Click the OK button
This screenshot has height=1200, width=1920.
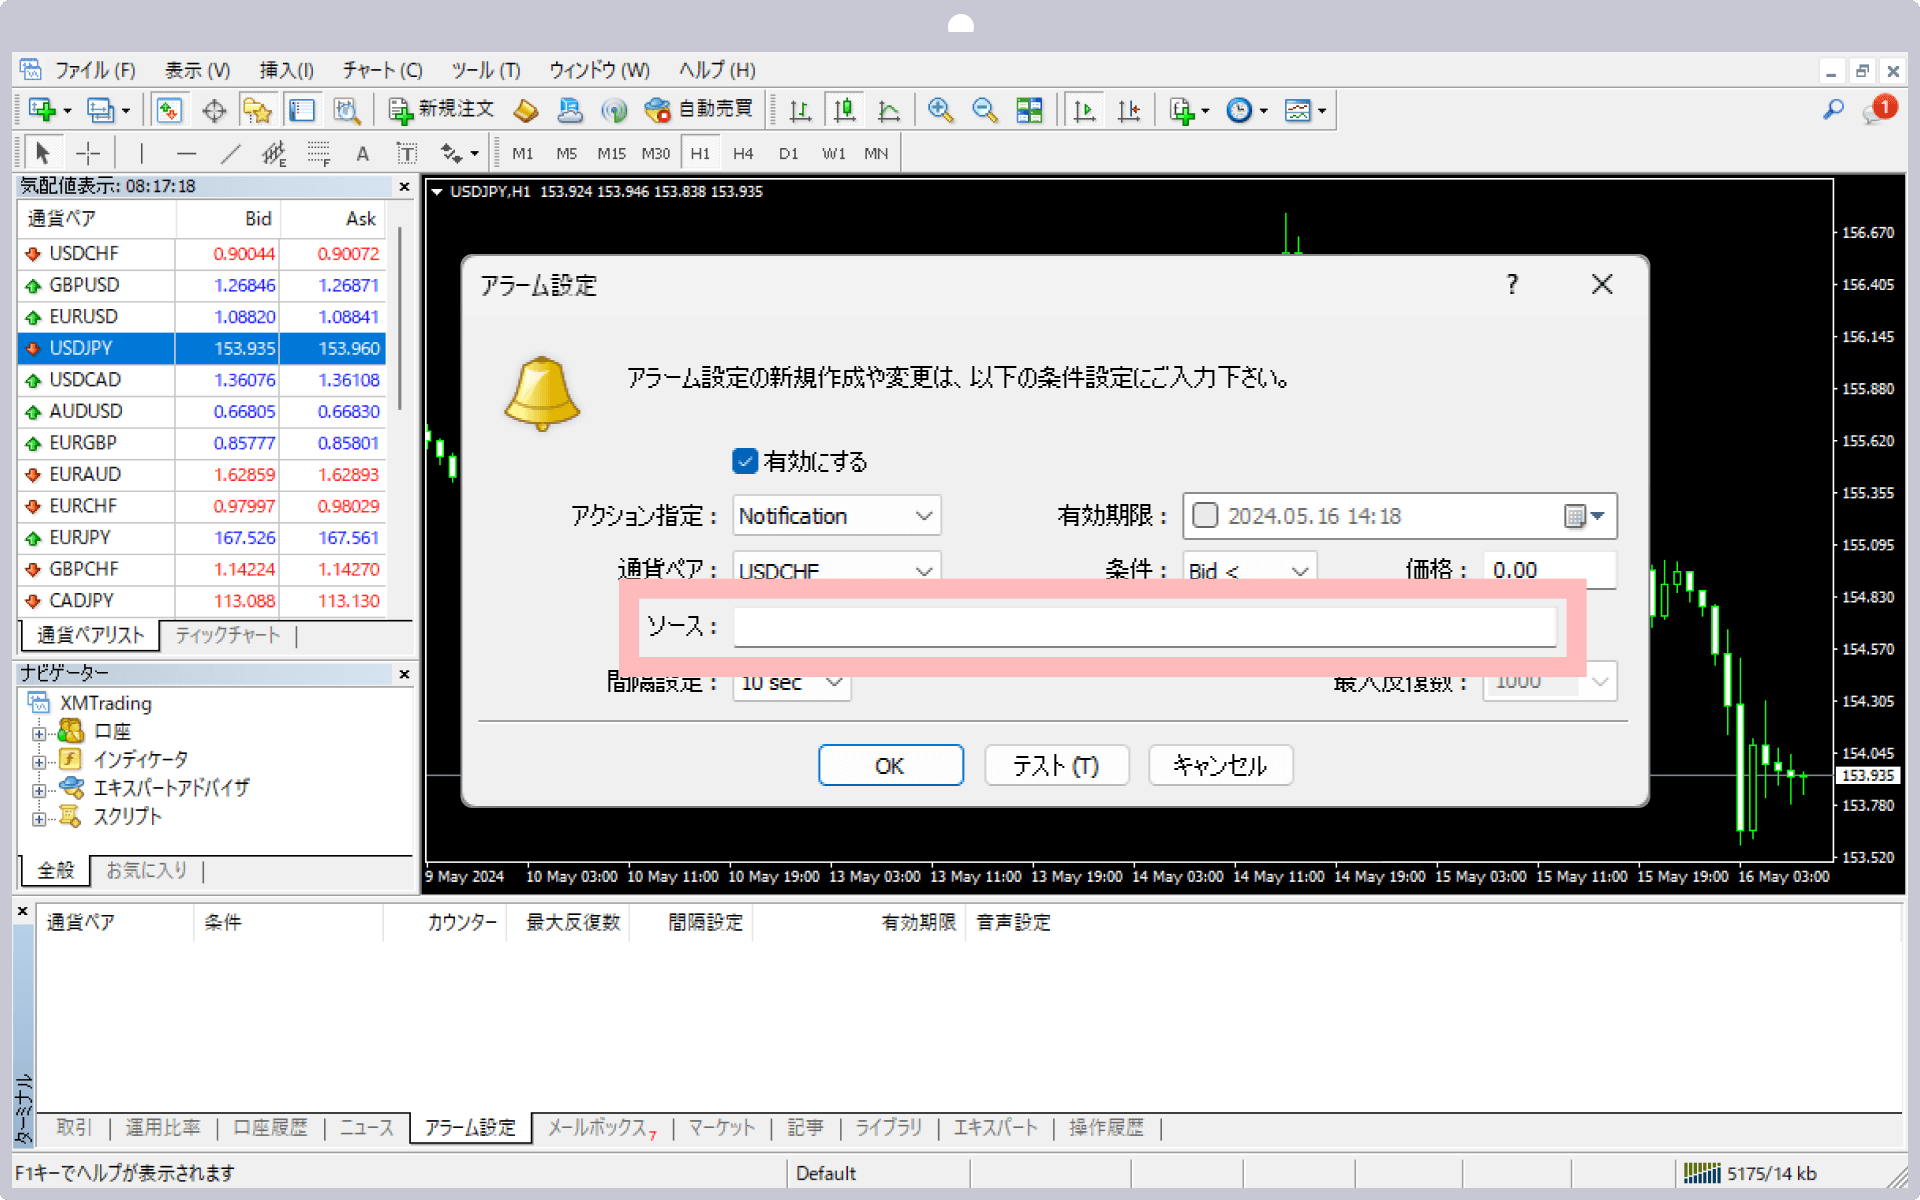[890, 765]
